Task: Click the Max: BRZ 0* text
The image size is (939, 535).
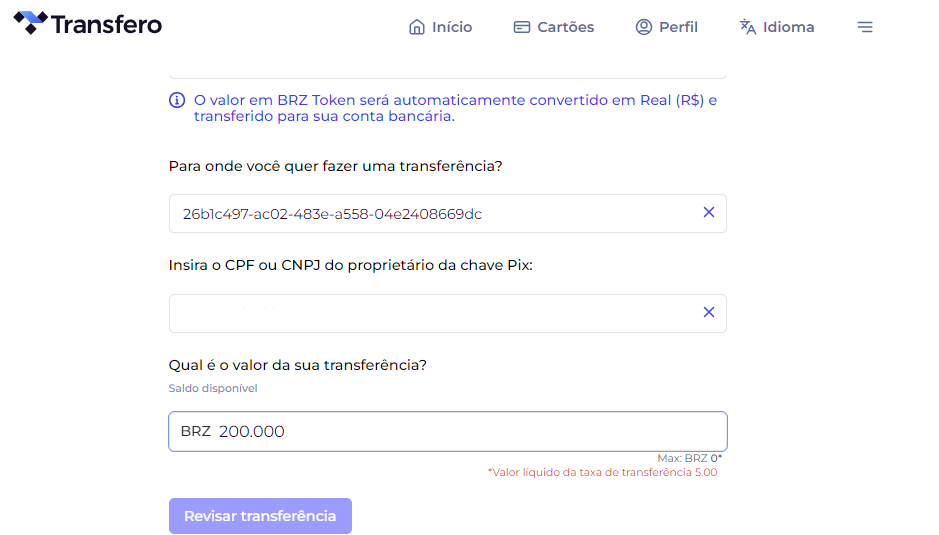Action: tap(690, 458)
